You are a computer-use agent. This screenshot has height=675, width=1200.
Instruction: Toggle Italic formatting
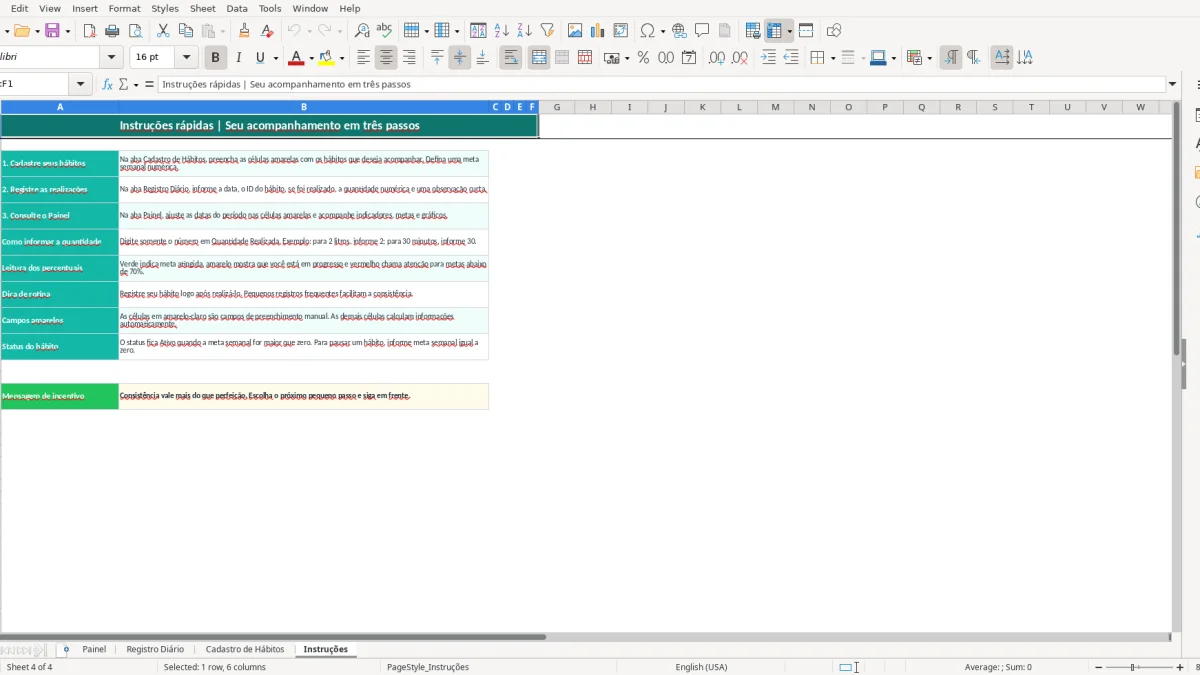pyautogui.click(x=238, y=58)
